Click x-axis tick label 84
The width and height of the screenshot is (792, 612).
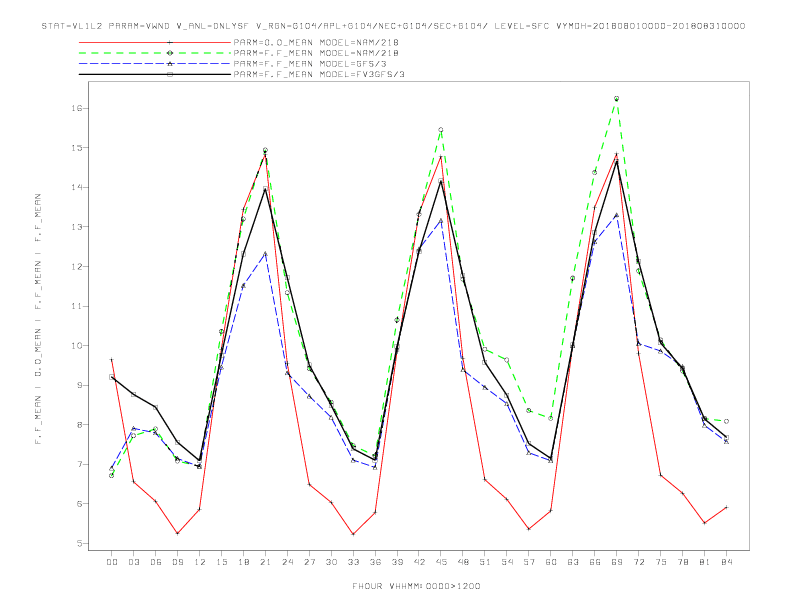(x=726, y=562)
